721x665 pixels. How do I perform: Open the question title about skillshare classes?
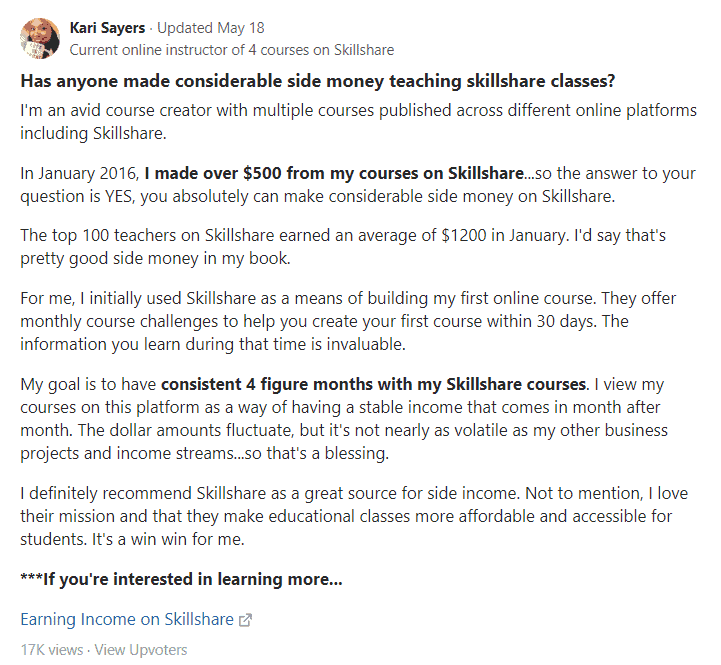318,81
